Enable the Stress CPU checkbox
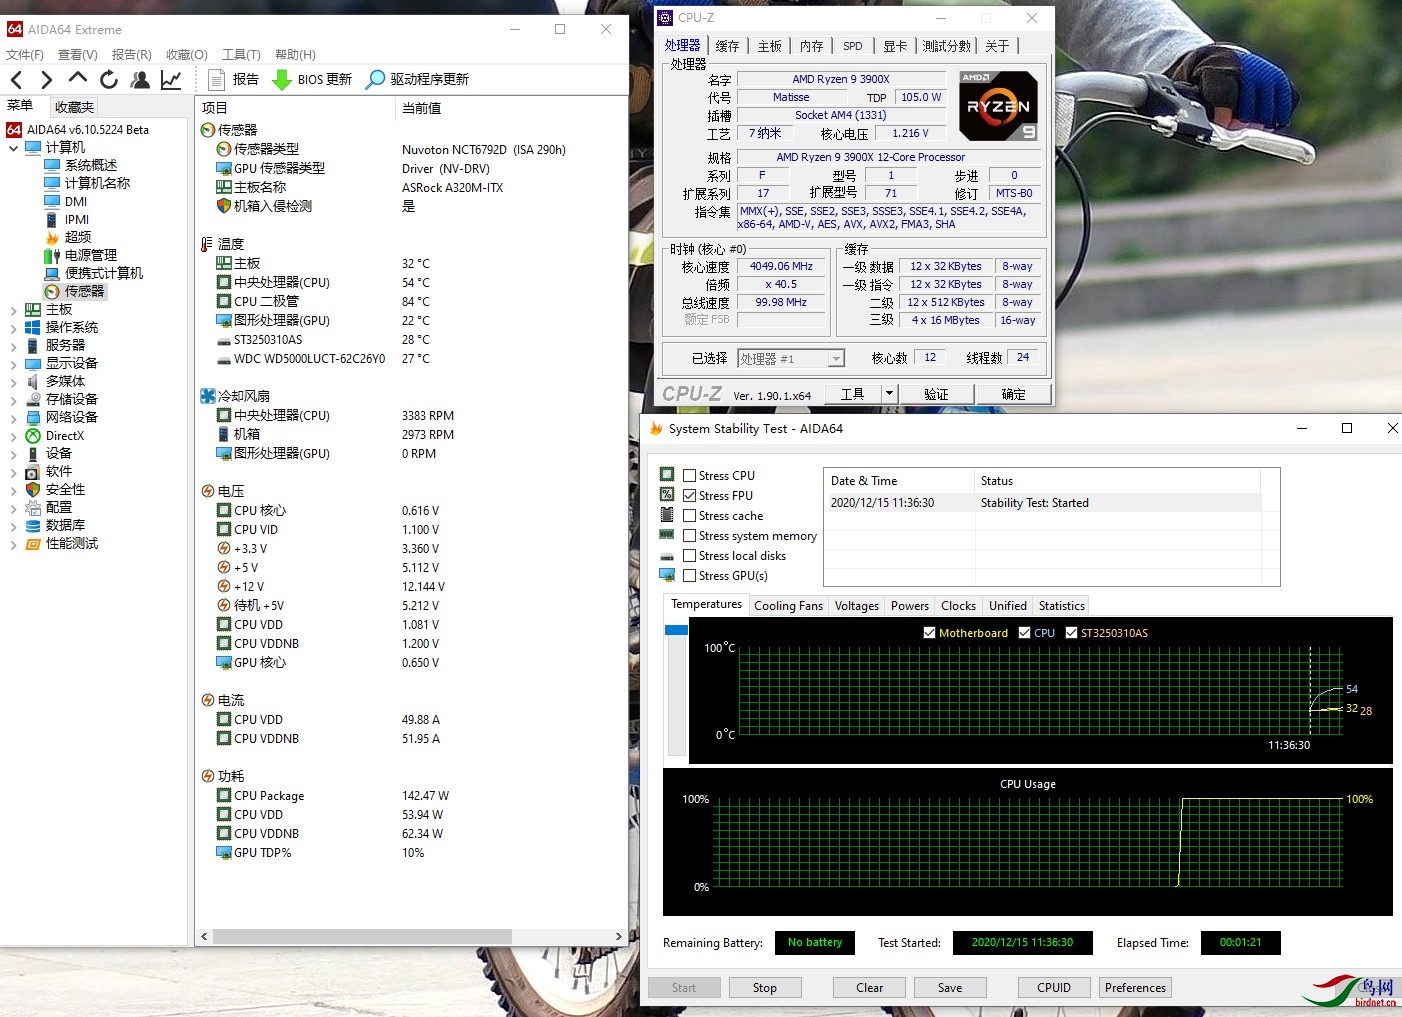Screen dimensions: 1402x1017 click(x=690, y=474)
